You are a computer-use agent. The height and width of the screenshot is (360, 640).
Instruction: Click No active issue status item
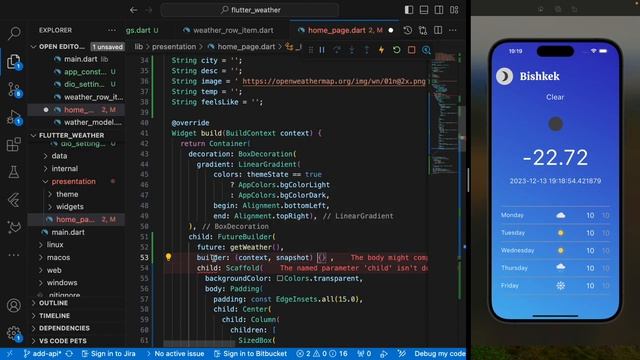[x=175, y=353]
